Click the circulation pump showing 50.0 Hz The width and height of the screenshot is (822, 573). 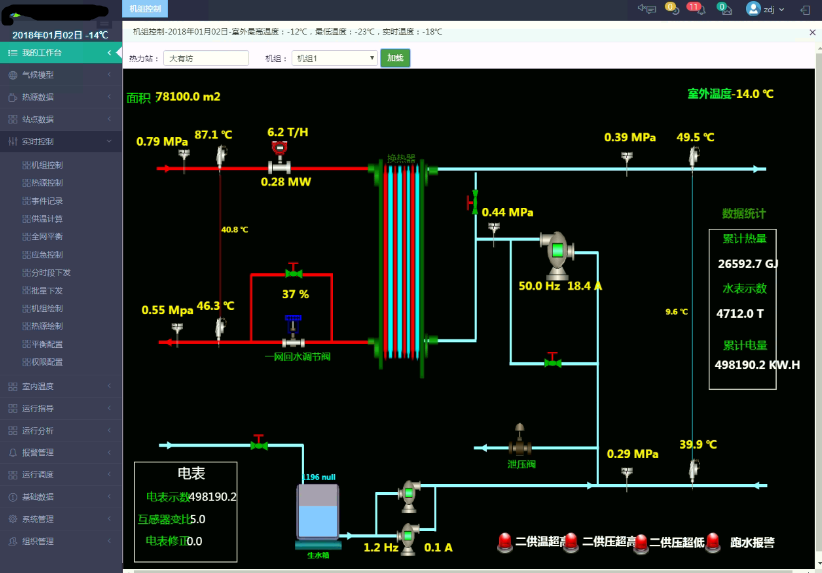[556, 254]
